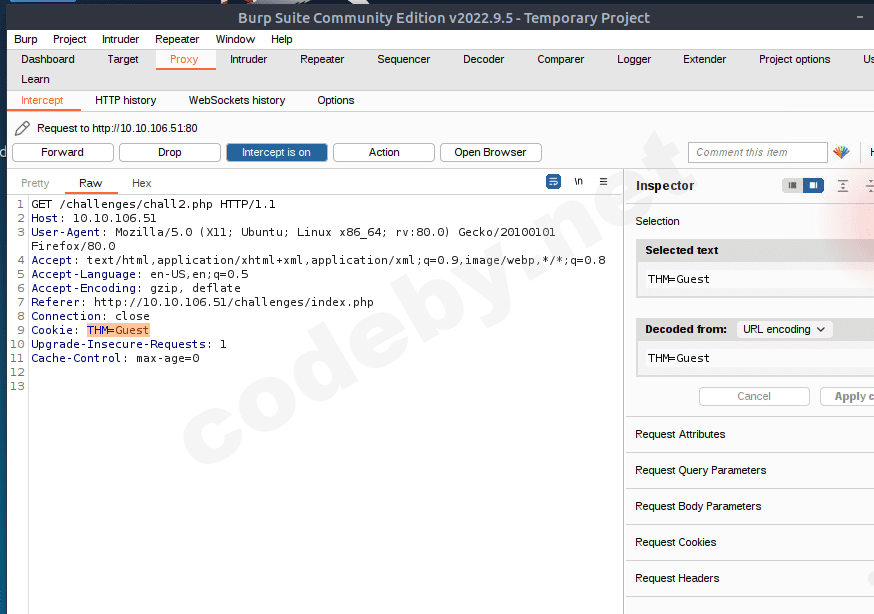Screen dimensions: 874x614
Task: Click the Cancel button in Inspector
Action: coord(754,396)
